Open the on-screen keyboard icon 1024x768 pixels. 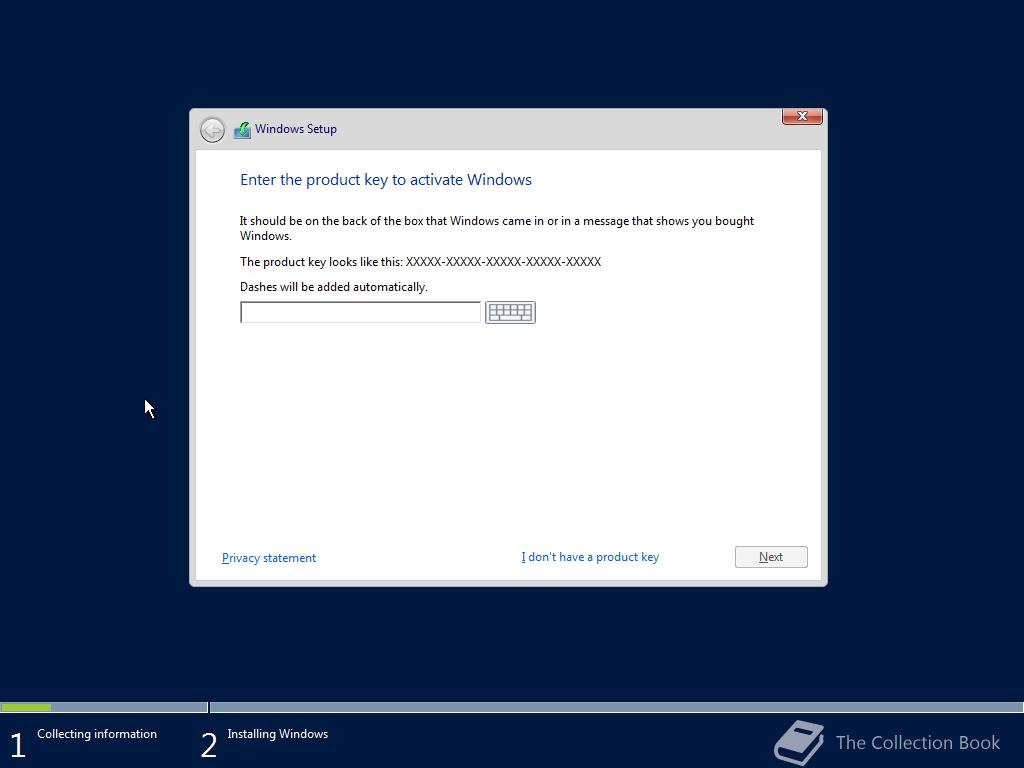click(510, 312)
